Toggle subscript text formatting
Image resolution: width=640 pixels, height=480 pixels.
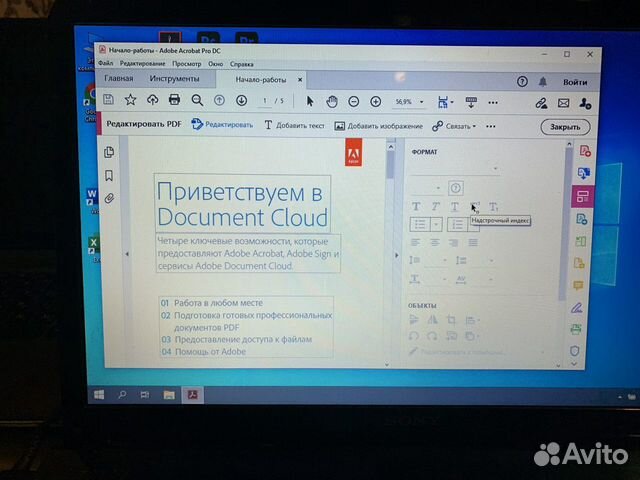point(493,207)
